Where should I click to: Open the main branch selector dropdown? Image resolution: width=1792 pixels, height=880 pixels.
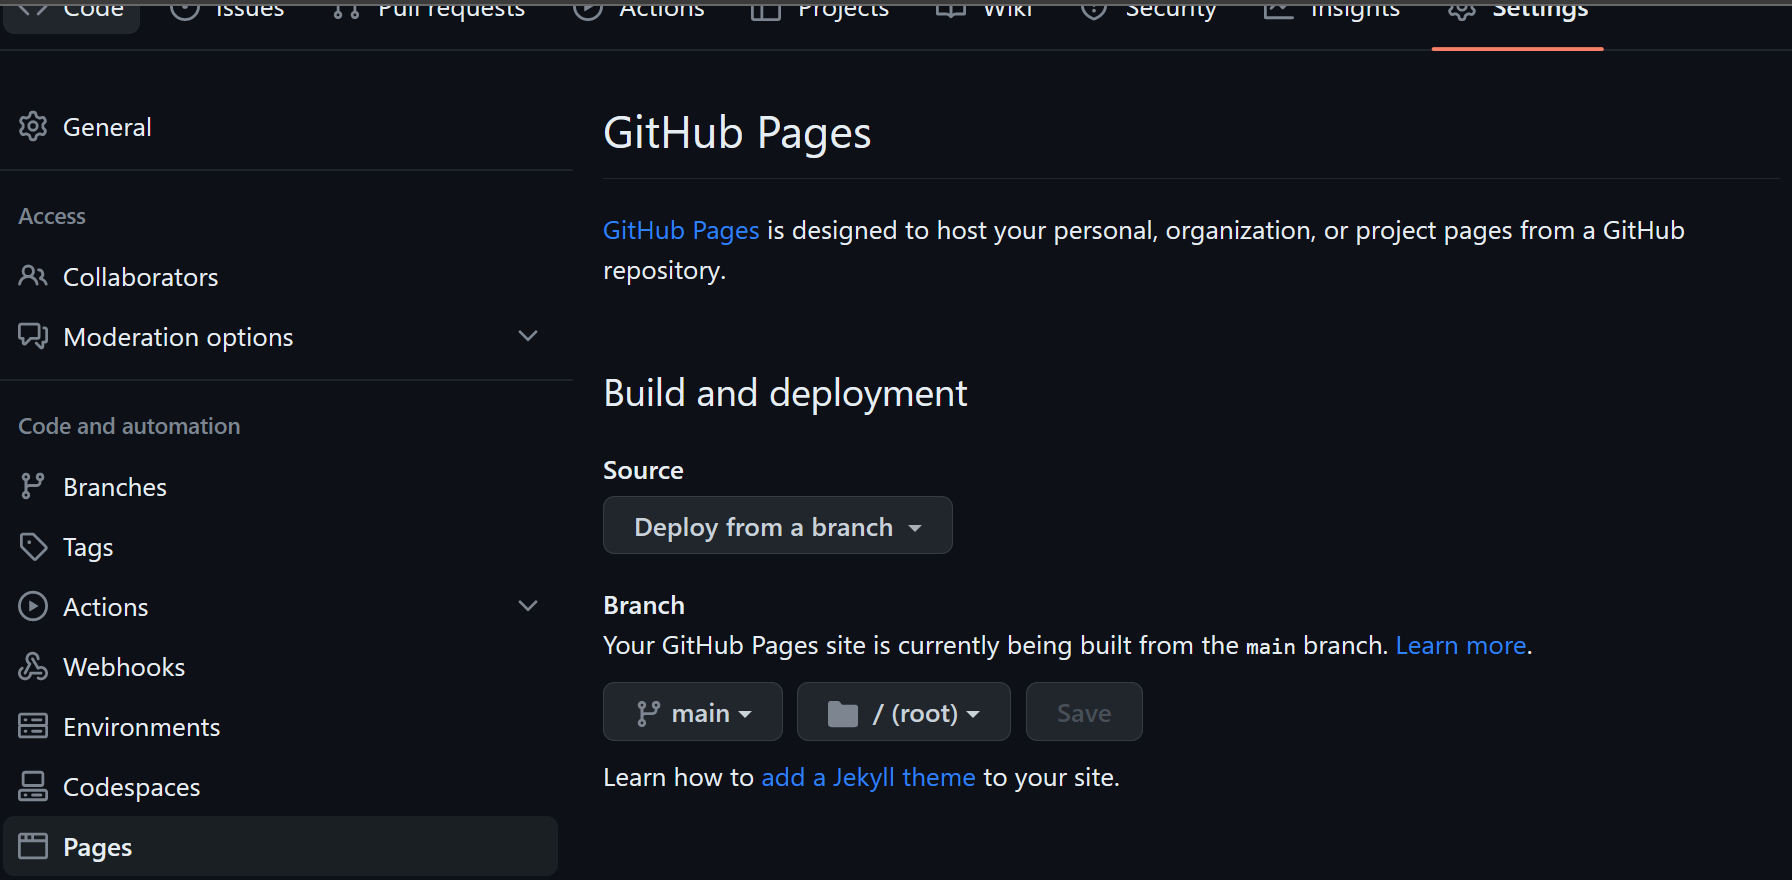[693, 712]
